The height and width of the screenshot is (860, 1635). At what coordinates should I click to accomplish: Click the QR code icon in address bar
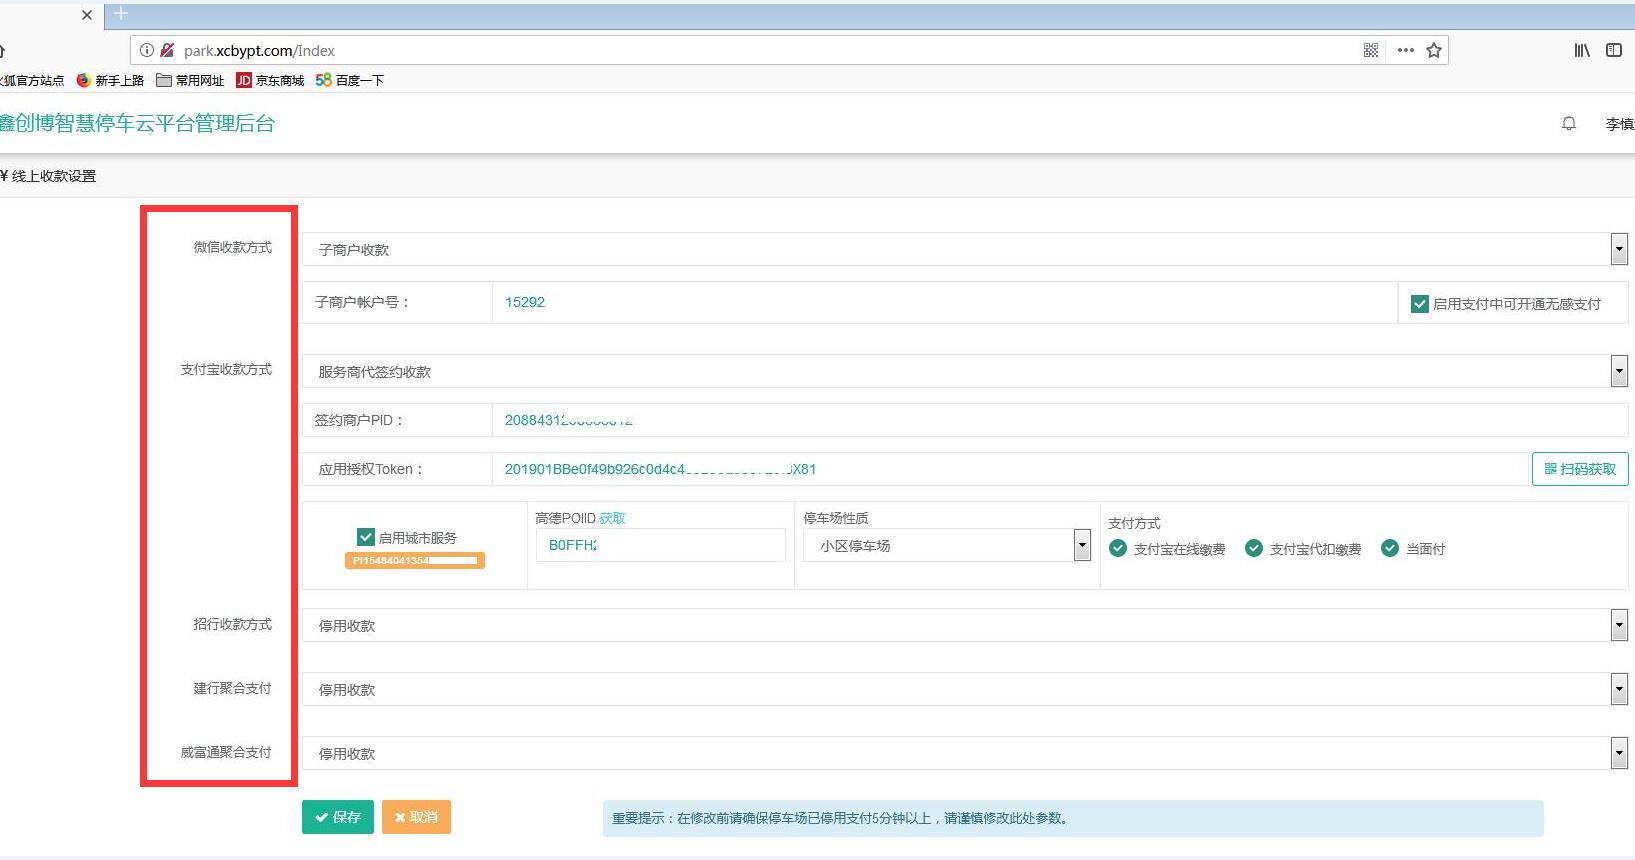pos(1371,50)
